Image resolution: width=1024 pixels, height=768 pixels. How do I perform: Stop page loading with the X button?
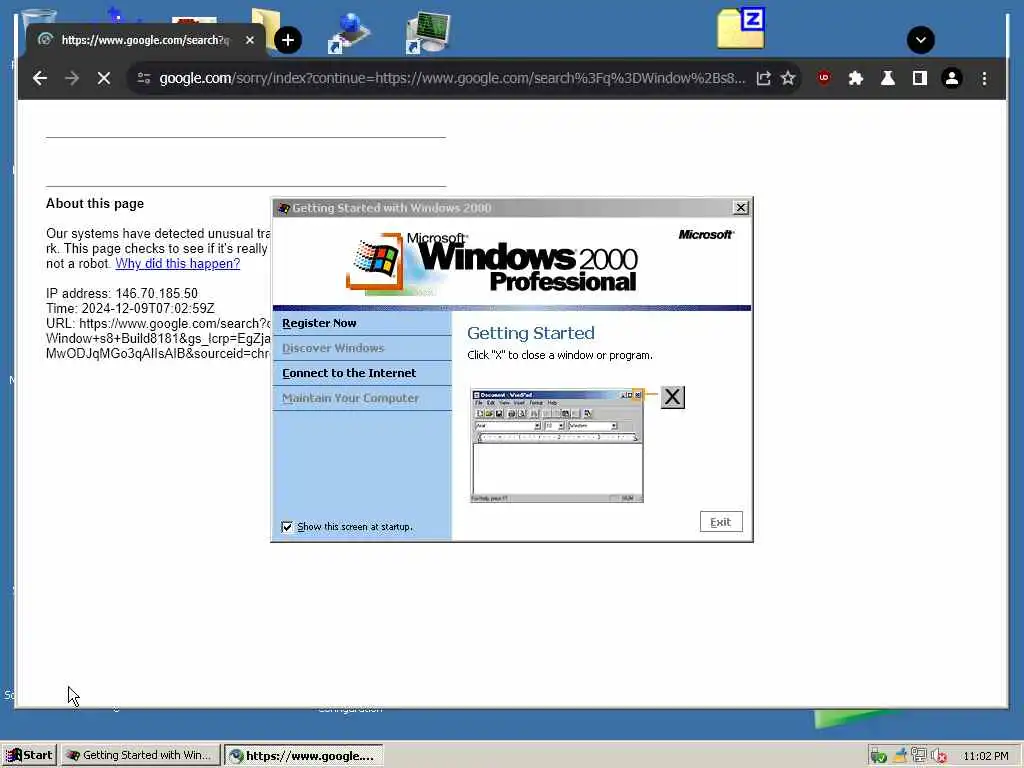[104, 78]
